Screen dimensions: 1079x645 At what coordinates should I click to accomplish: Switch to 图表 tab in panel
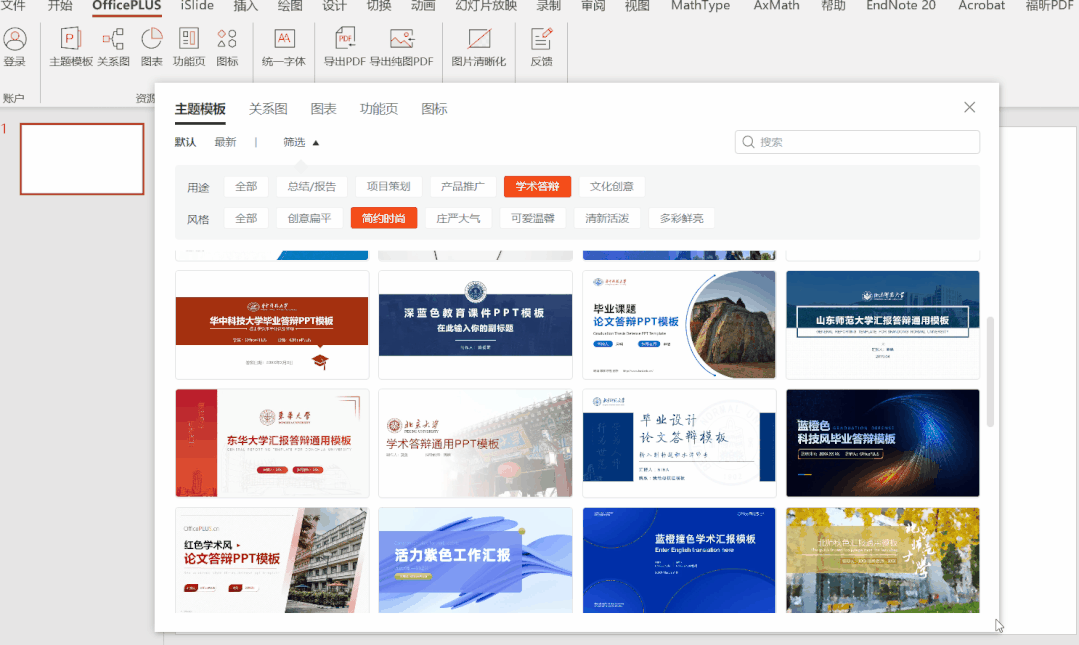pyautogui.click(x=323, y=109)
